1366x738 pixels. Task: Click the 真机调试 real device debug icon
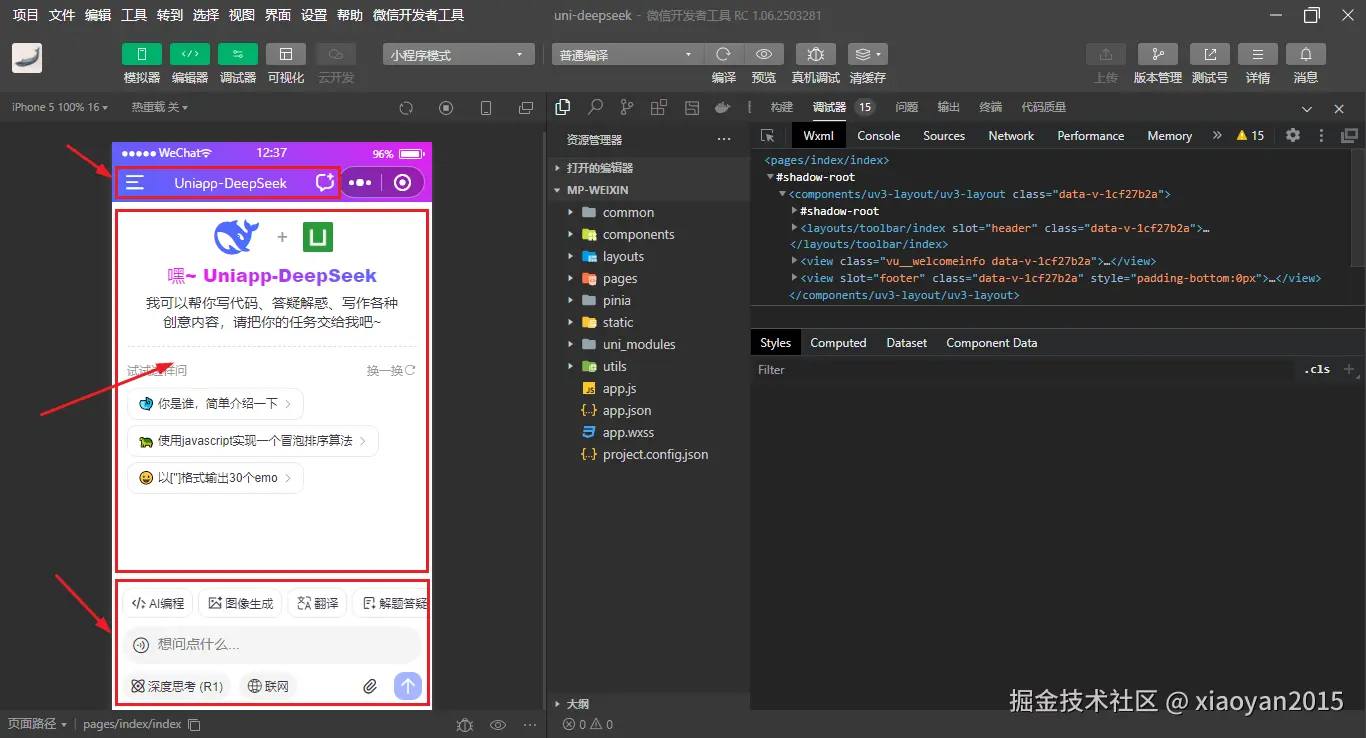(816, 54)
